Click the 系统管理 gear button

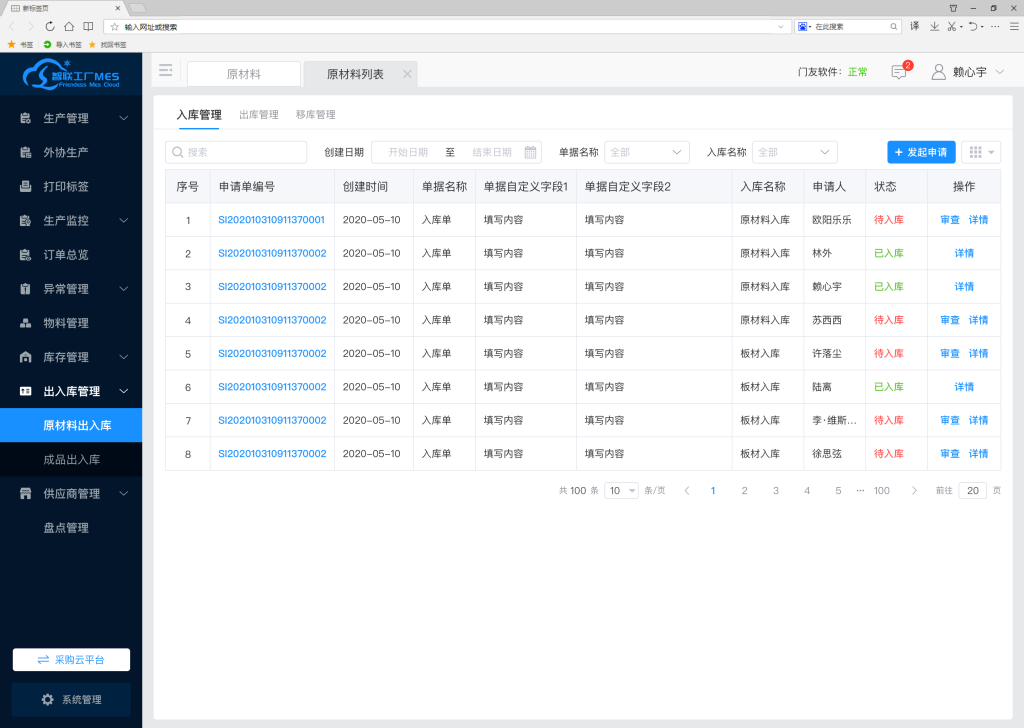71,699
